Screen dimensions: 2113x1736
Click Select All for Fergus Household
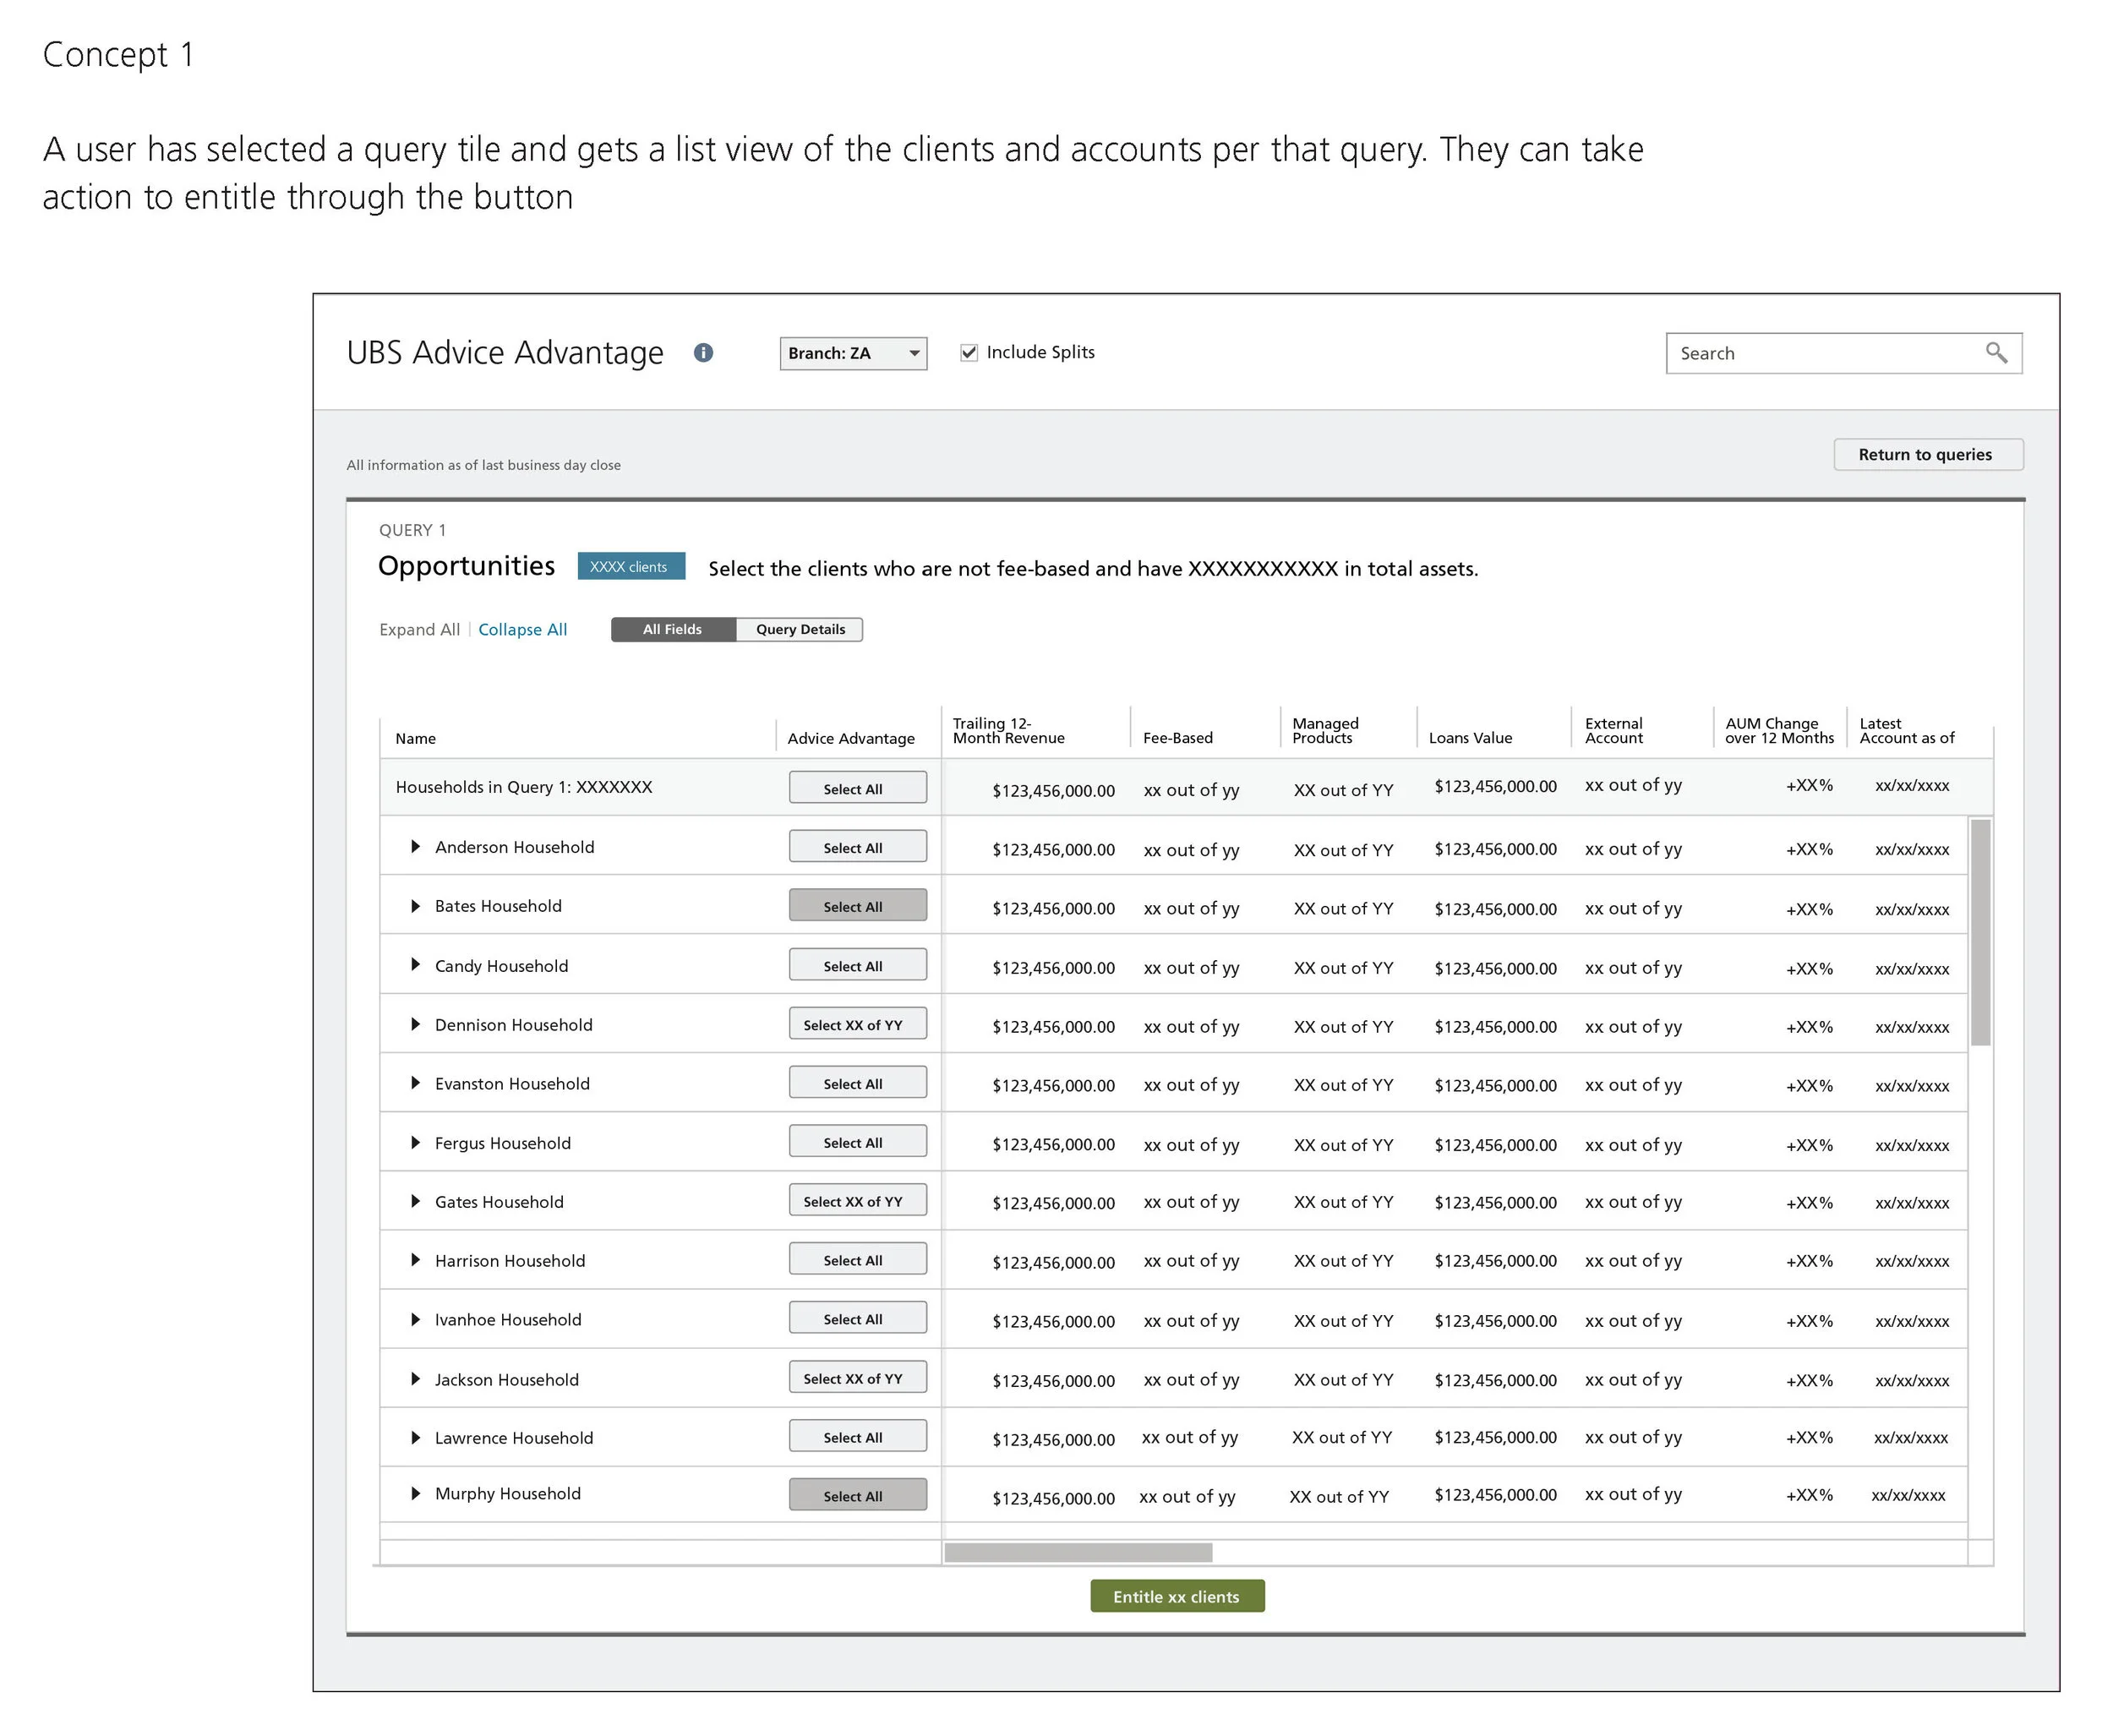tap(857, 1142)
